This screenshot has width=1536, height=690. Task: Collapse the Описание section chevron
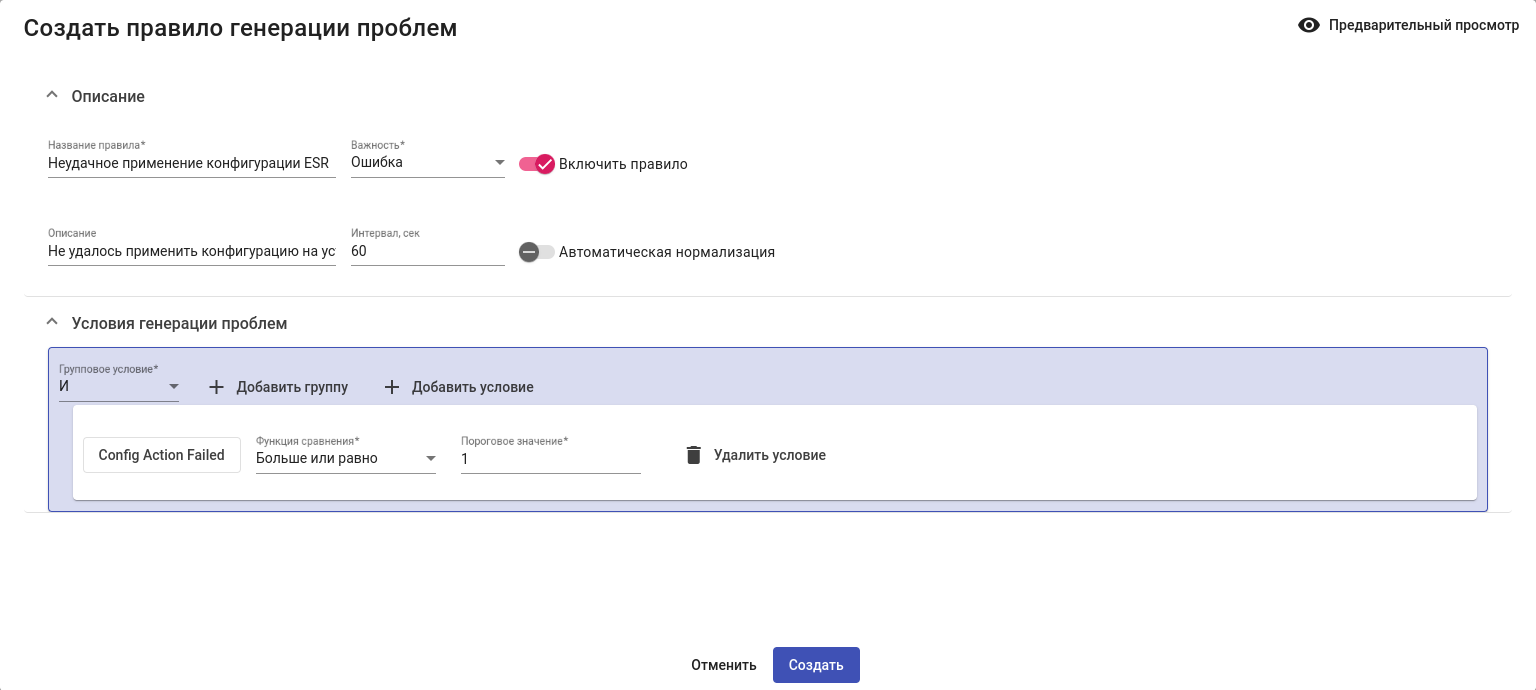coord(53,96)
